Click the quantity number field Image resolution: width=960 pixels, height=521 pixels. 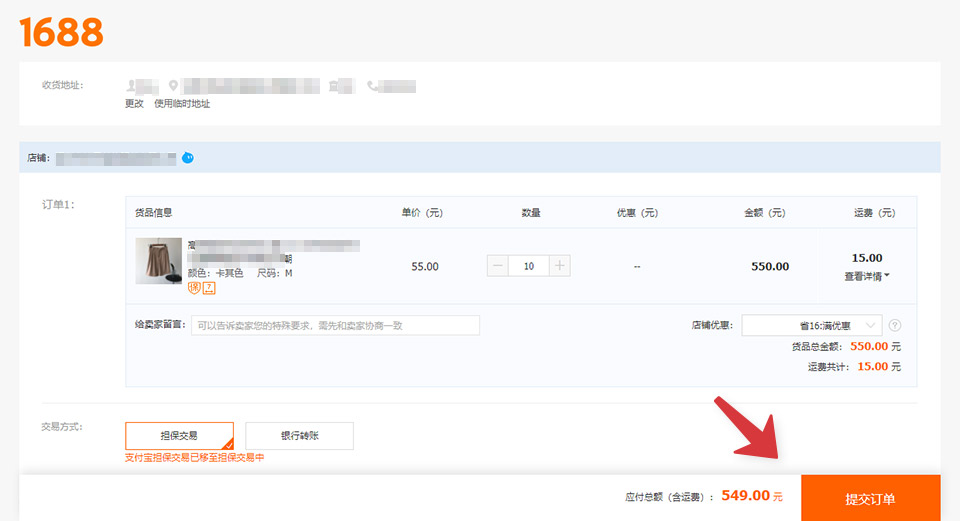click(x=528, y=266)
